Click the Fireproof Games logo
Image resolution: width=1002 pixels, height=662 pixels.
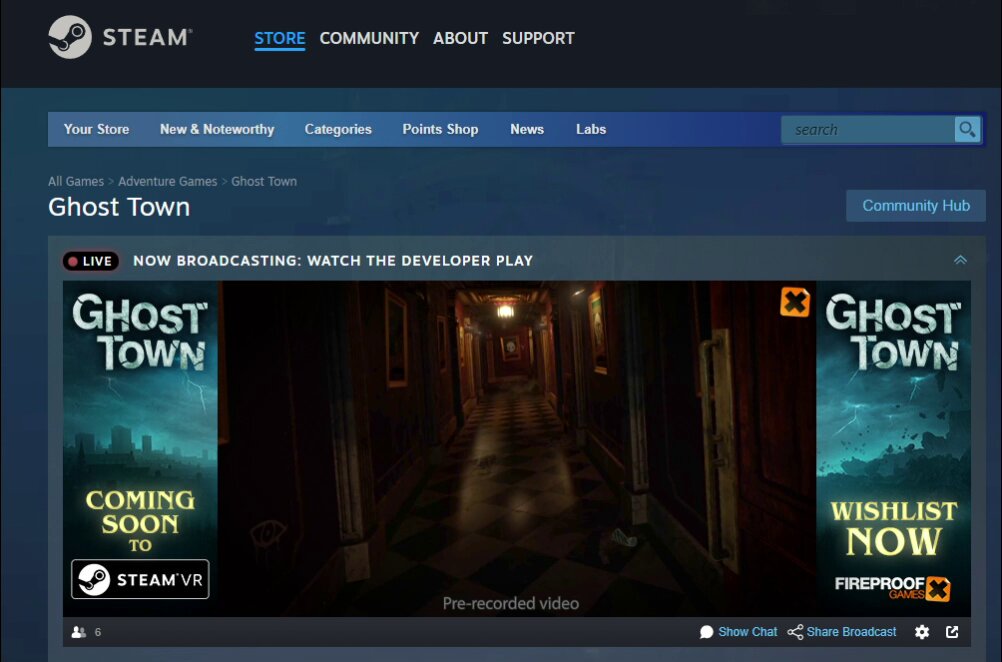(x=892, y=588)
